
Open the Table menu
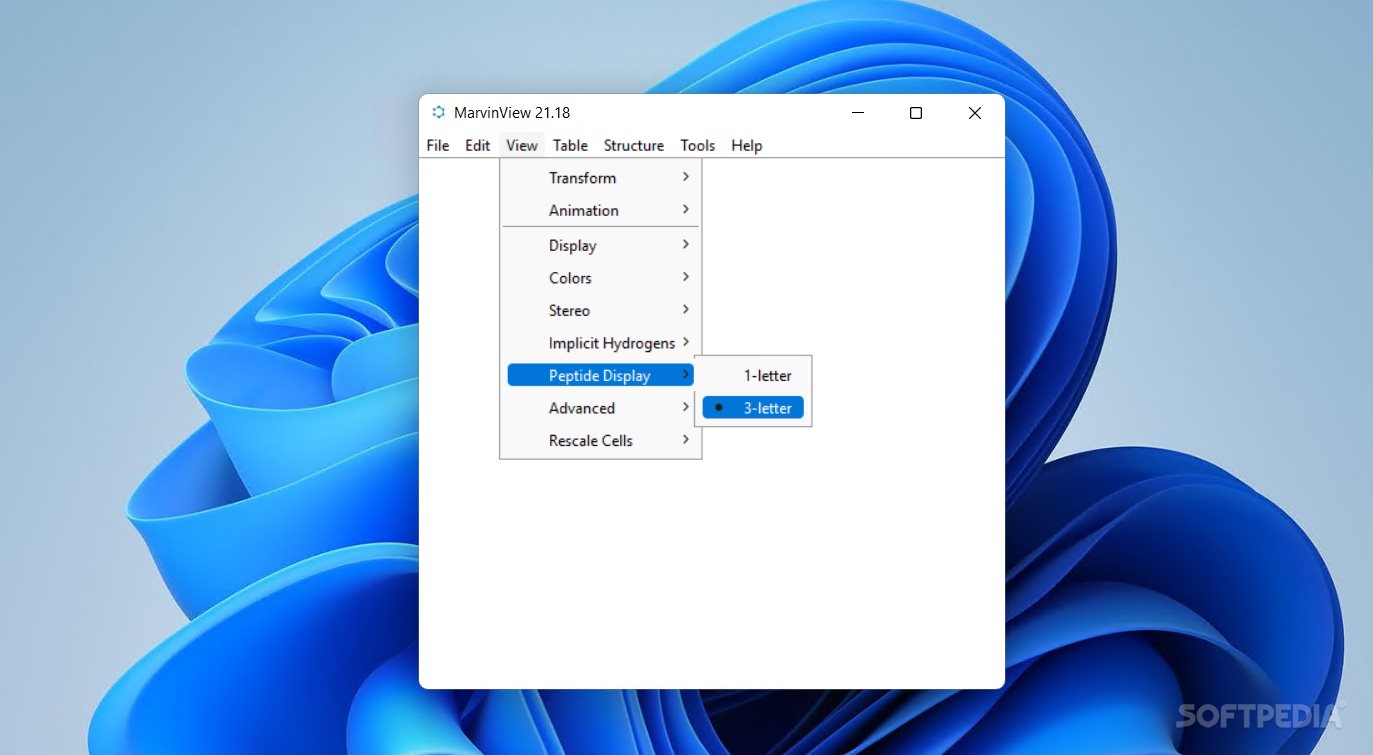click(570, 145)
